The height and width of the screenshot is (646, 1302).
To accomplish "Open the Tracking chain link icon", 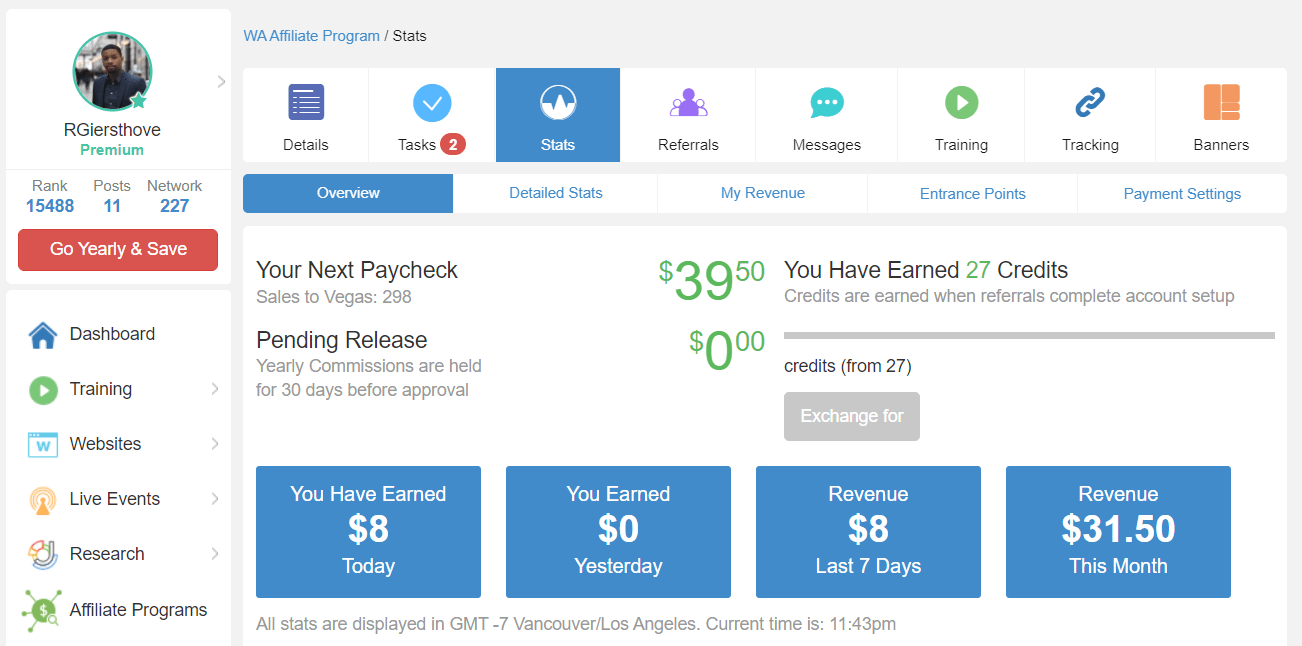I will tap(1090, 102).
